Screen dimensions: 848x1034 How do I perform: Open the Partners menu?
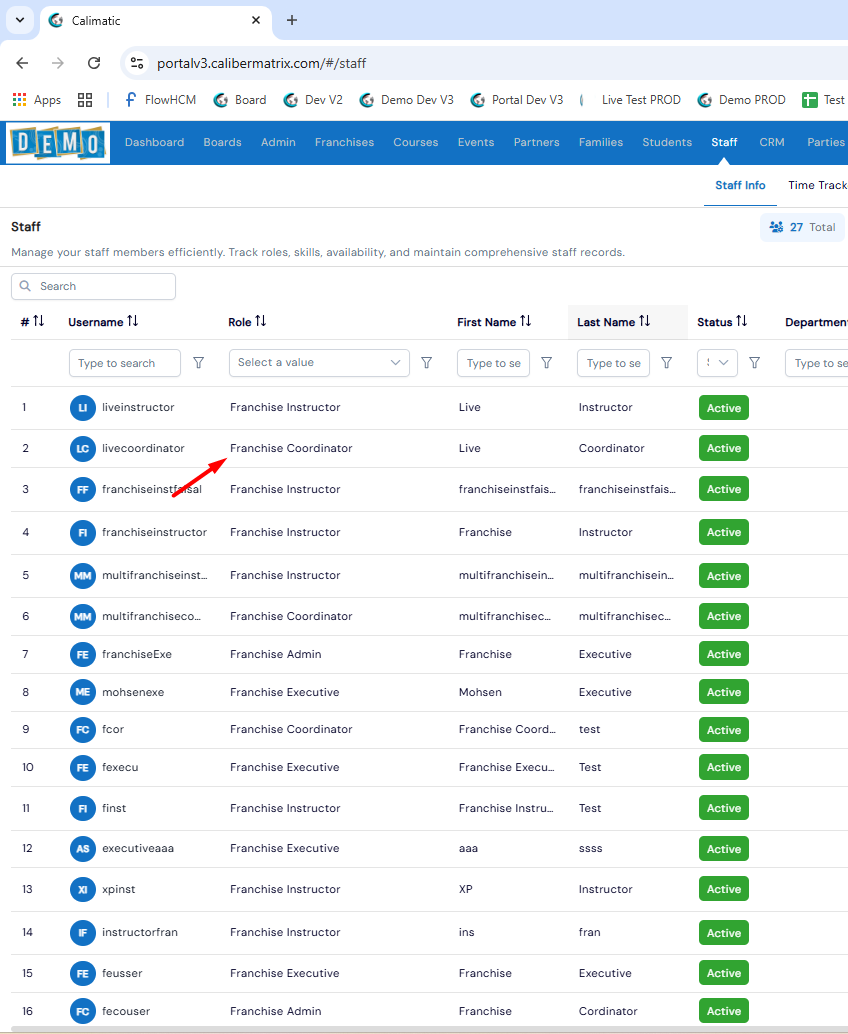pyautogui.click(x=537, y=142)
